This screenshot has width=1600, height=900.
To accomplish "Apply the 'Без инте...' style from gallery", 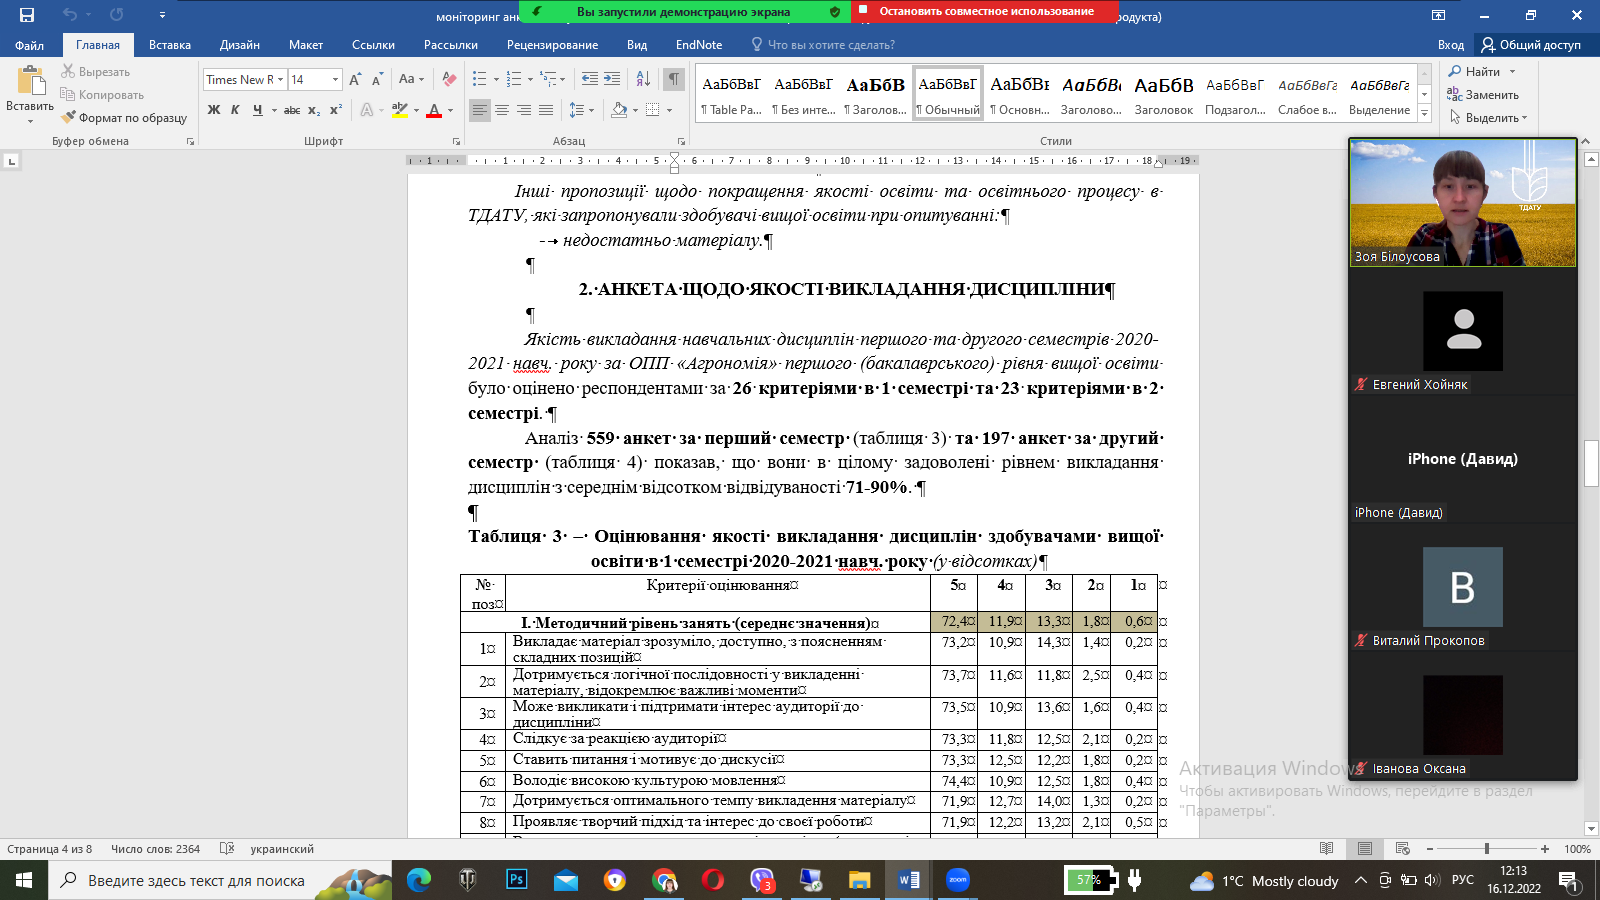I will point(804,94).
